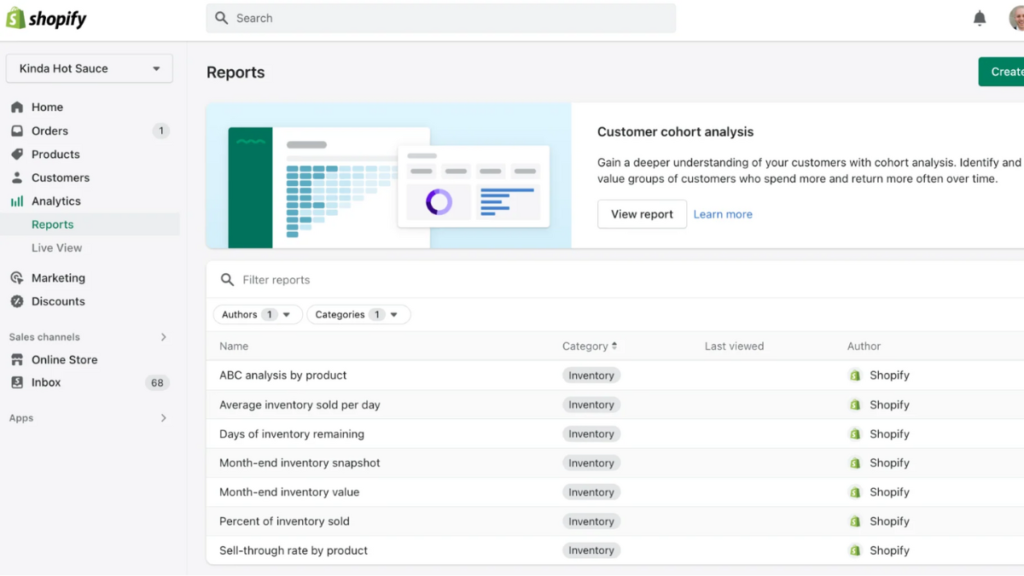
Task: Click the Online Store icon
Action: point(18,359)
